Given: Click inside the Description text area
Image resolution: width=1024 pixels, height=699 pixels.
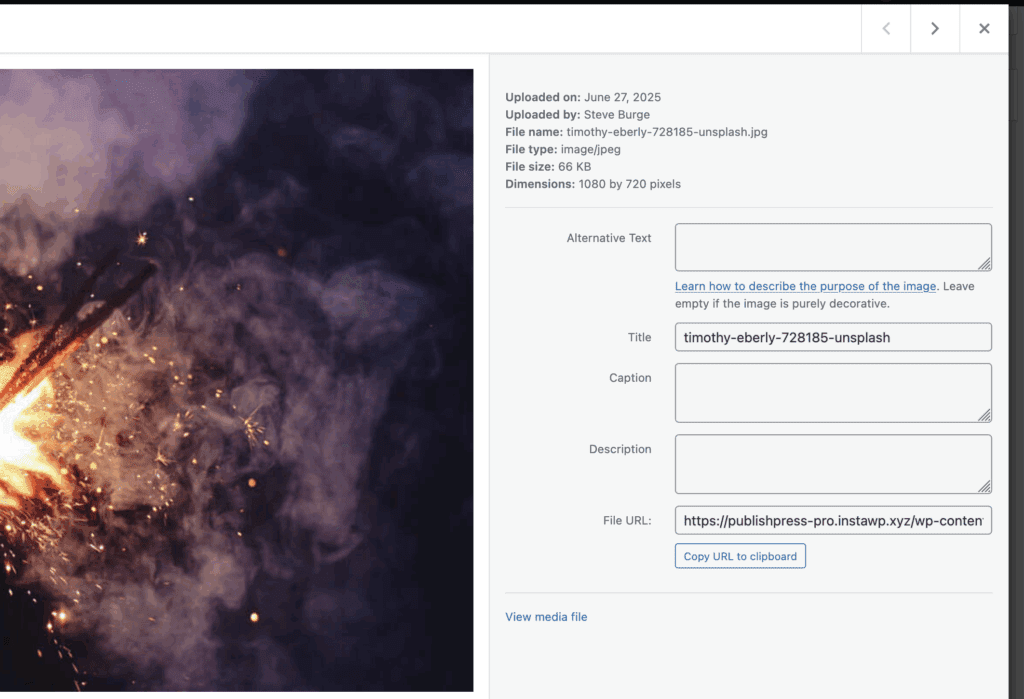Looking at the screenshot, I should point(832,463).
